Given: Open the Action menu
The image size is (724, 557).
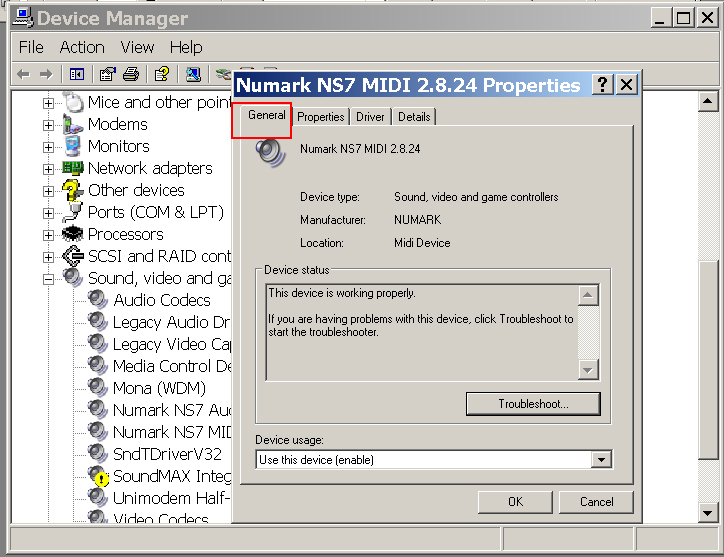Looking at the screenshot, I should (x=82, y=47).
